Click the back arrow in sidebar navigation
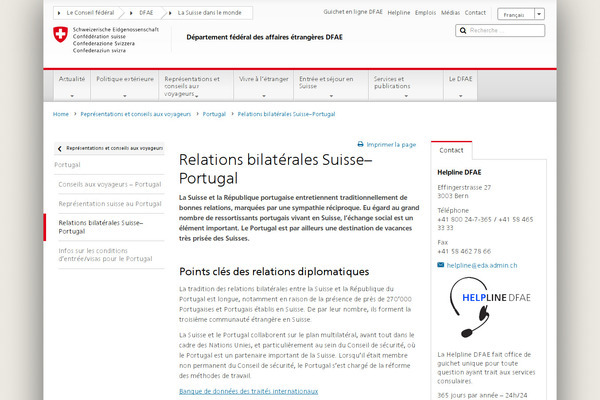 [60, 147]
